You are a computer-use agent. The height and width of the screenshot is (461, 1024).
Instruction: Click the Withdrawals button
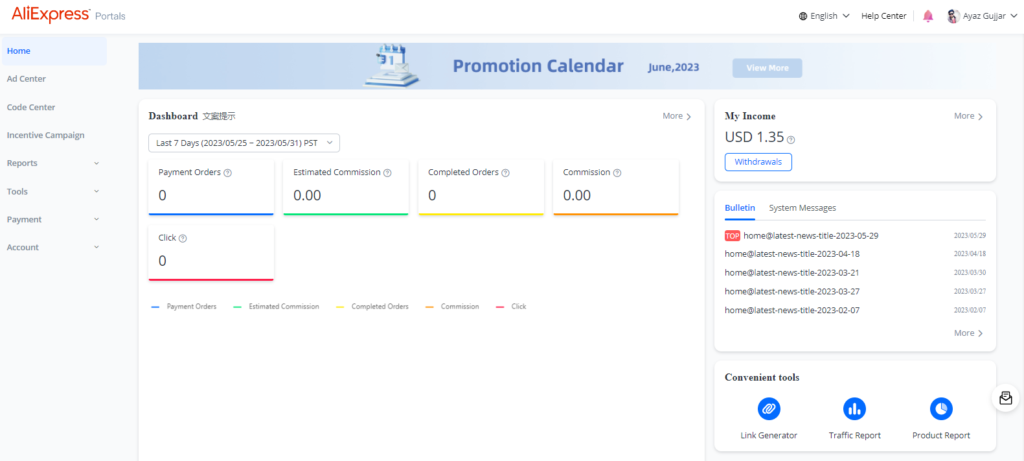[758, 162]
